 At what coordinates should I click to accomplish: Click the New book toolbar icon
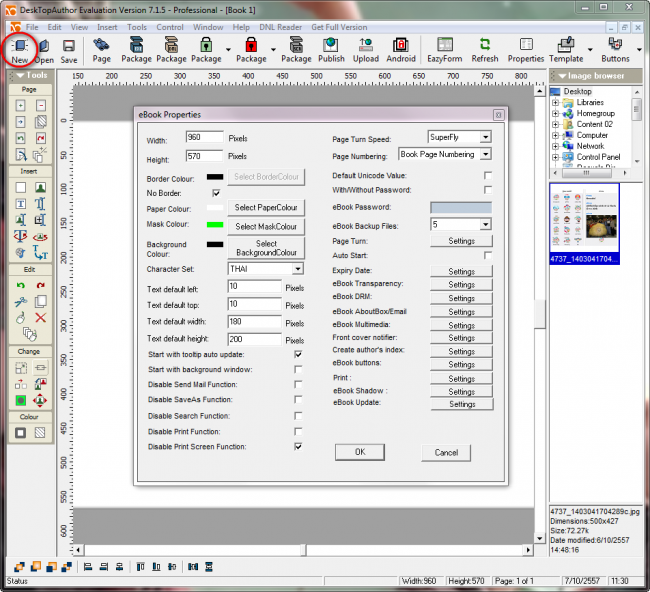click(x=20, y=46)
